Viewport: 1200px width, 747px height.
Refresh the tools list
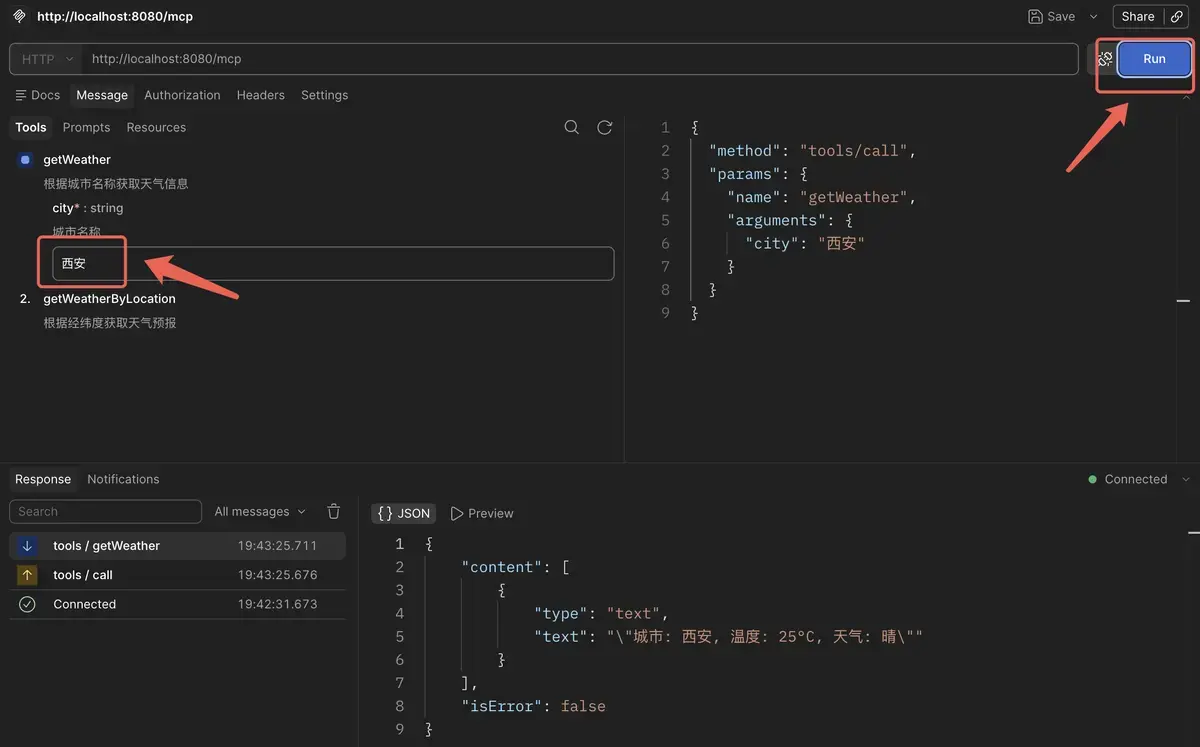pyautogui.click(x=604, y=127)
